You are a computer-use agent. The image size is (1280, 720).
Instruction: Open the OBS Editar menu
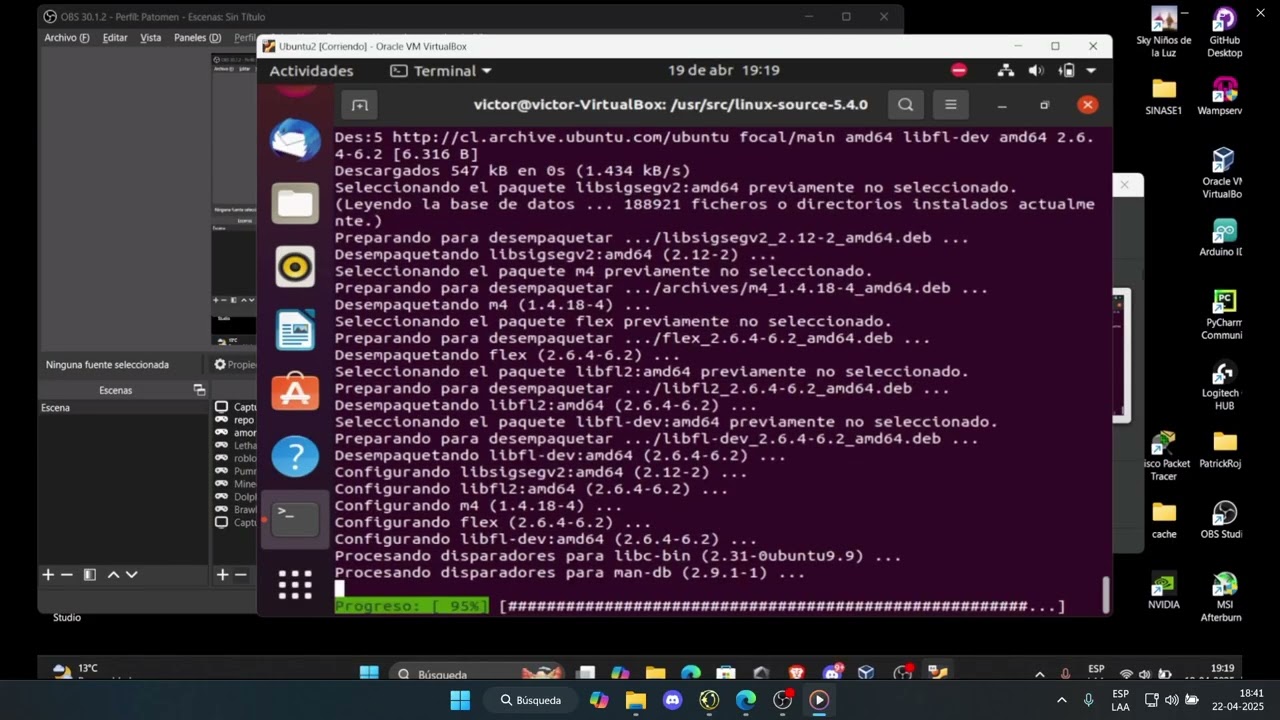click(115, 37)
